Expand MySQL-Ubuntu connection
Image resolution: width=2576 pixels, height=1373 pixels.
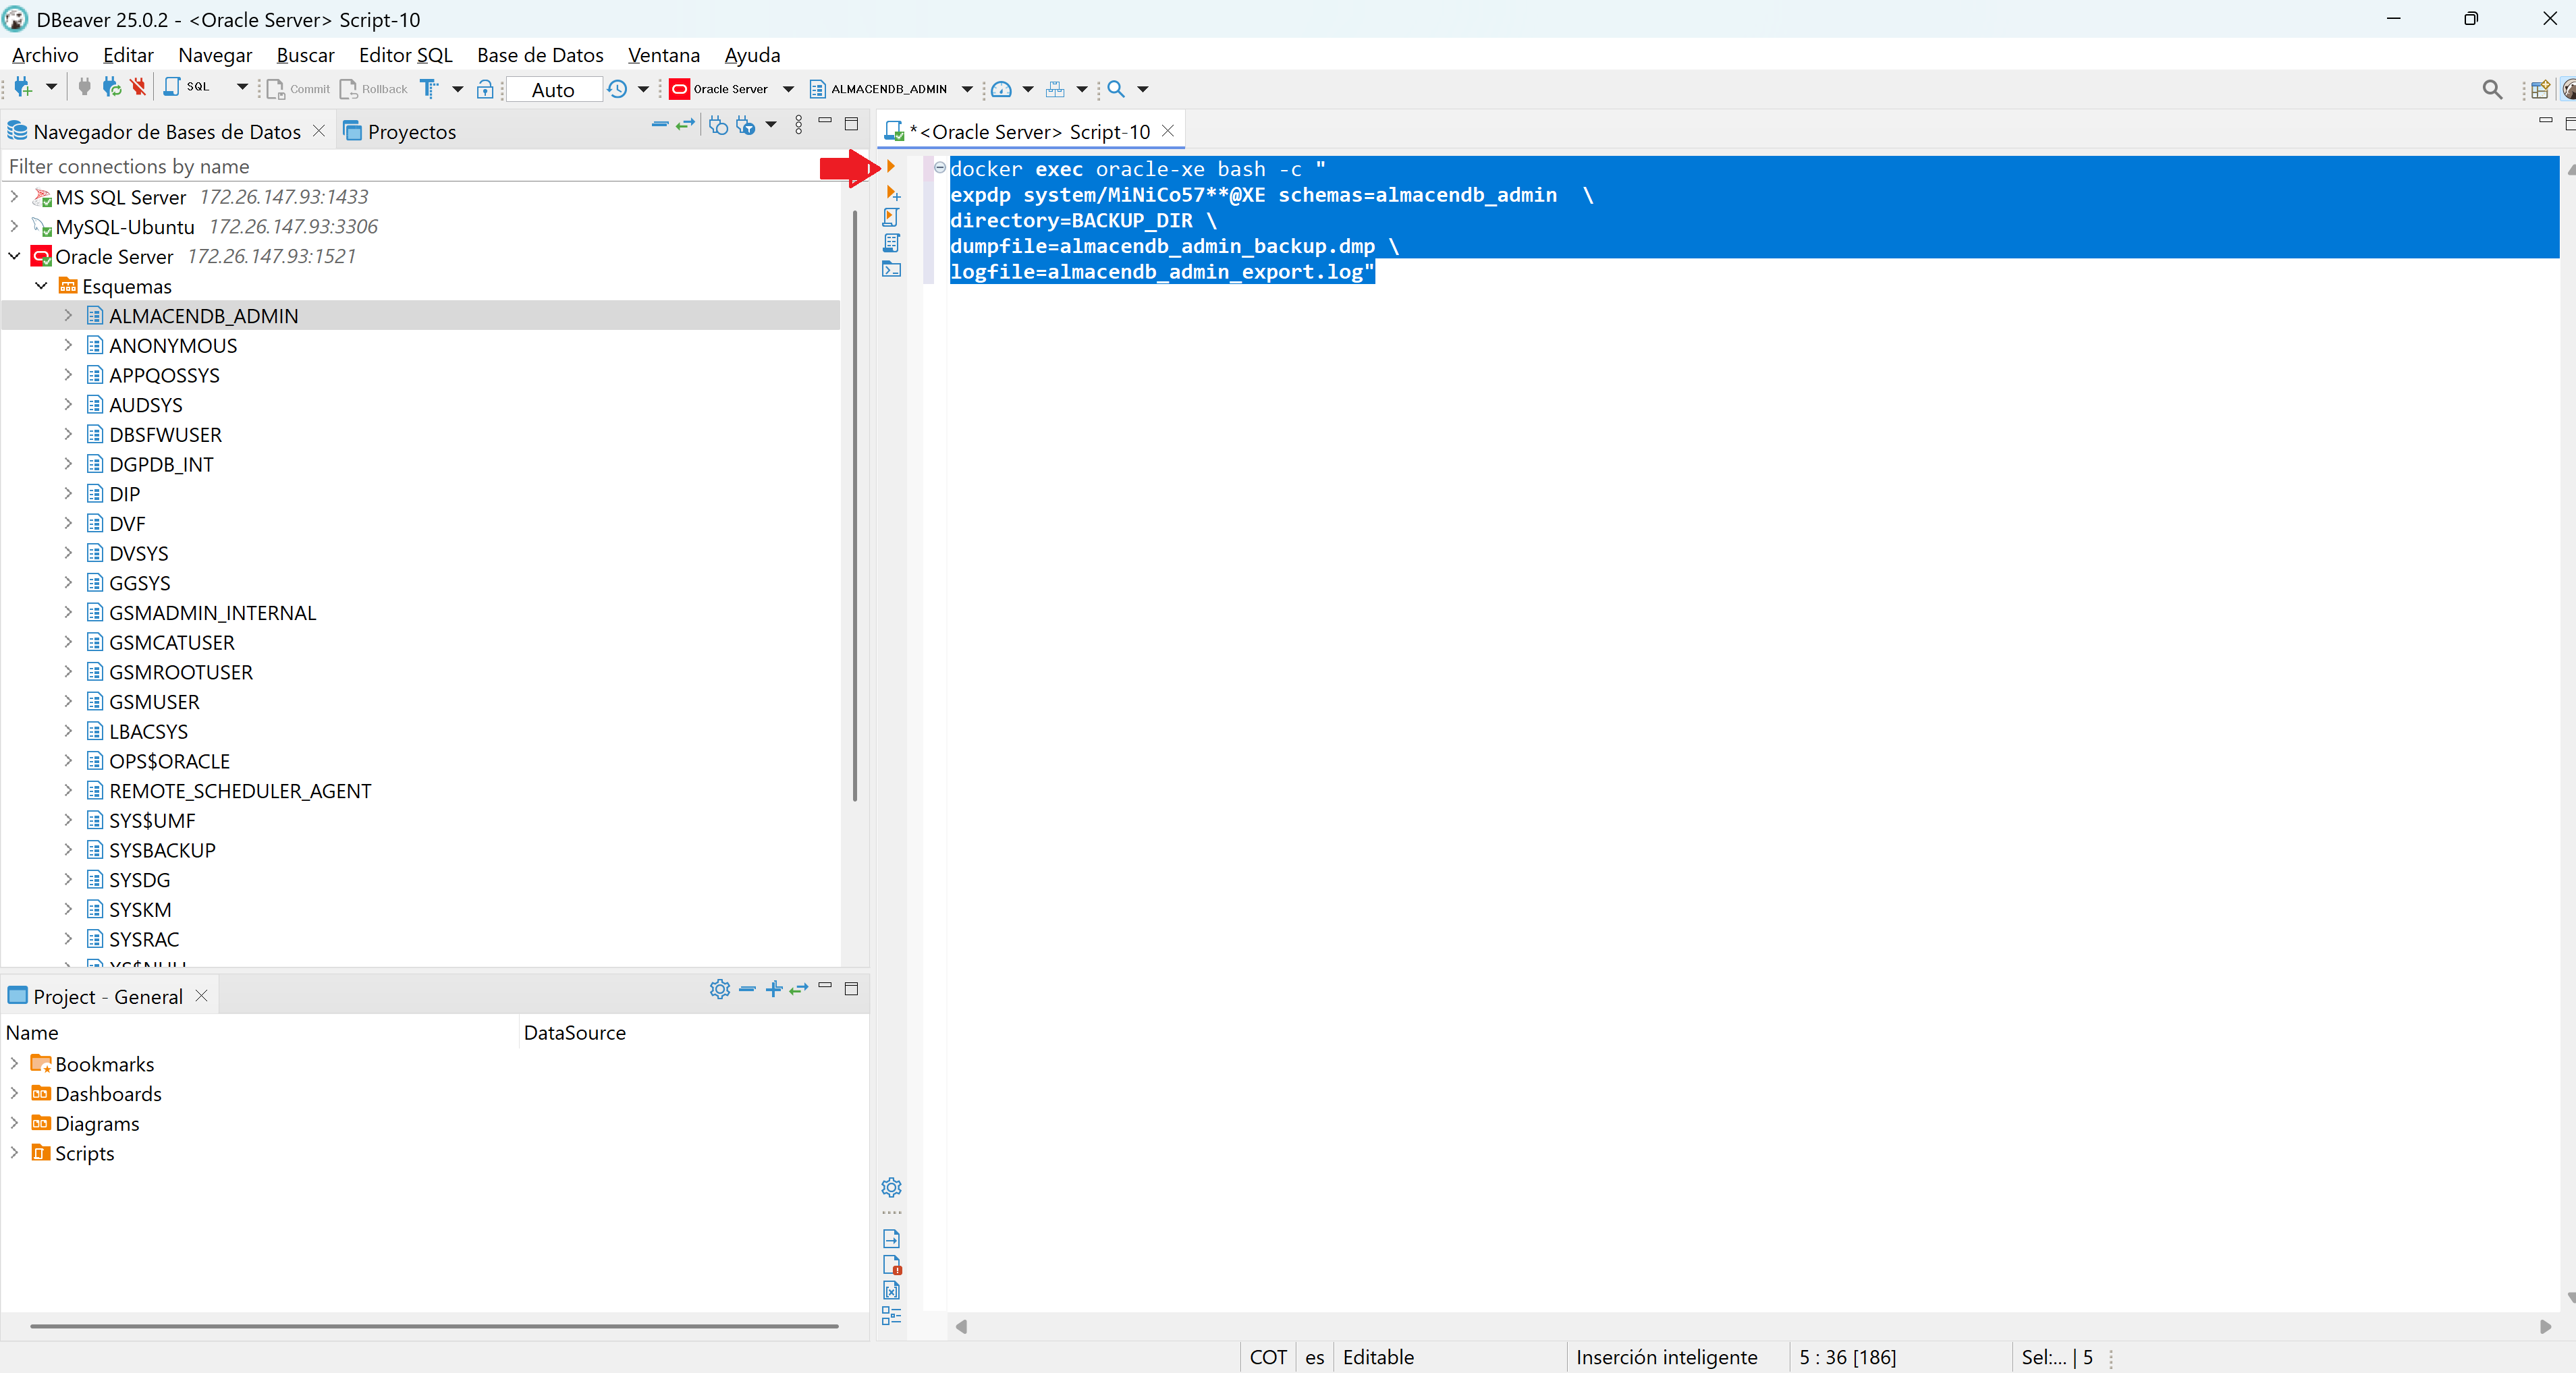(14, 226)
